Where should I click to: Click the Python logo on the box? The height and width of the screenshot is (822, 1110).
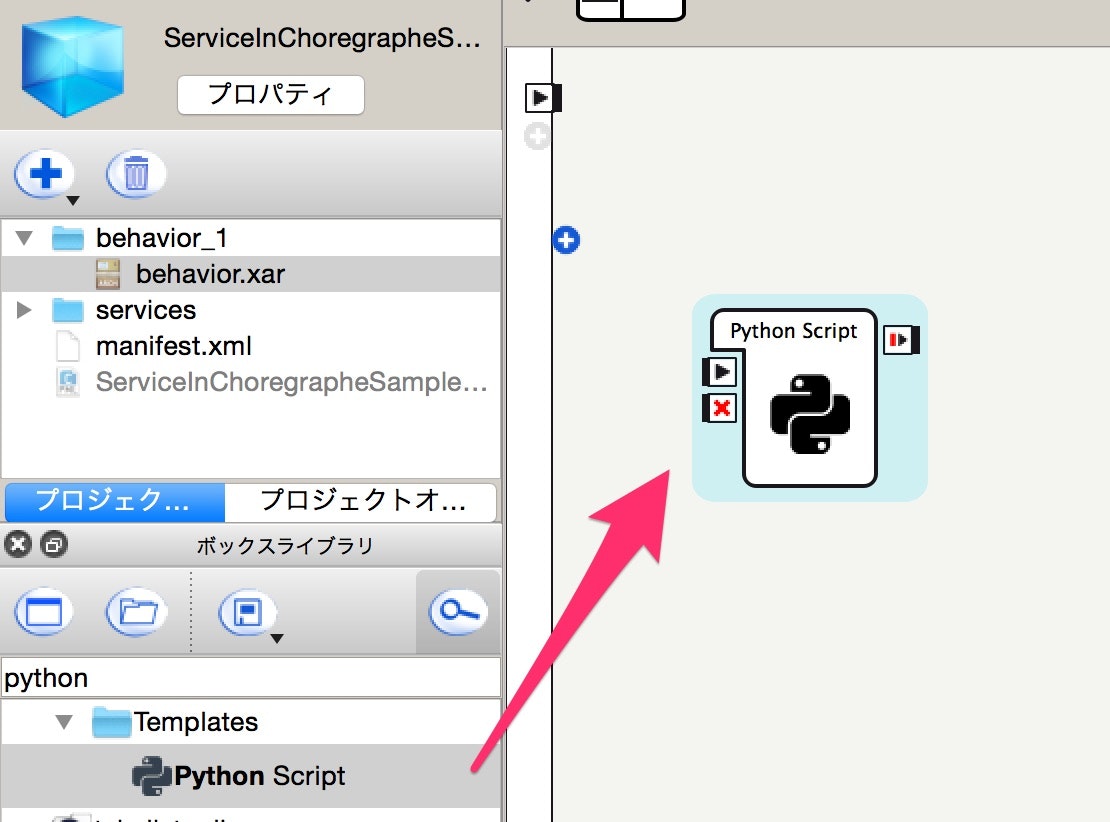[810, 413]
